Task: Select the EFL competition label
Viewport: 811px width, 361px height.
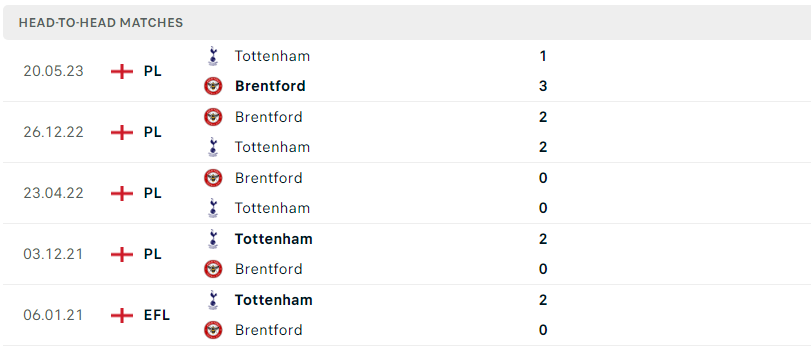Action: [x=157, y=315]
